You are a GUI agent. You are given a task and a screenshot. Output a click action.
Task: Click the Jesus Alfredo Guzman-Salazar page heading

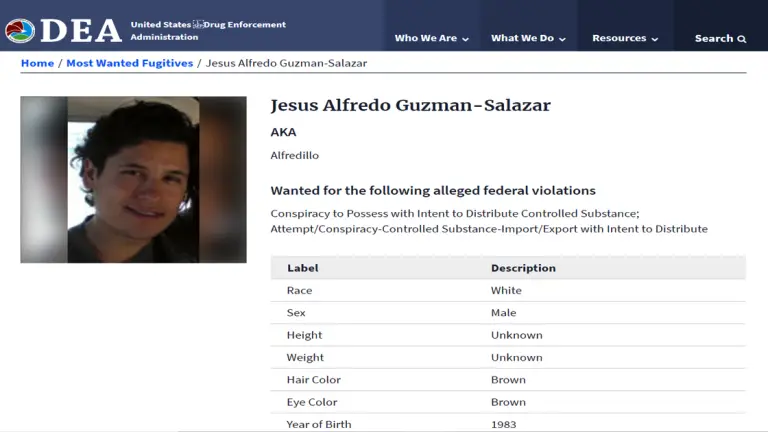410,105
